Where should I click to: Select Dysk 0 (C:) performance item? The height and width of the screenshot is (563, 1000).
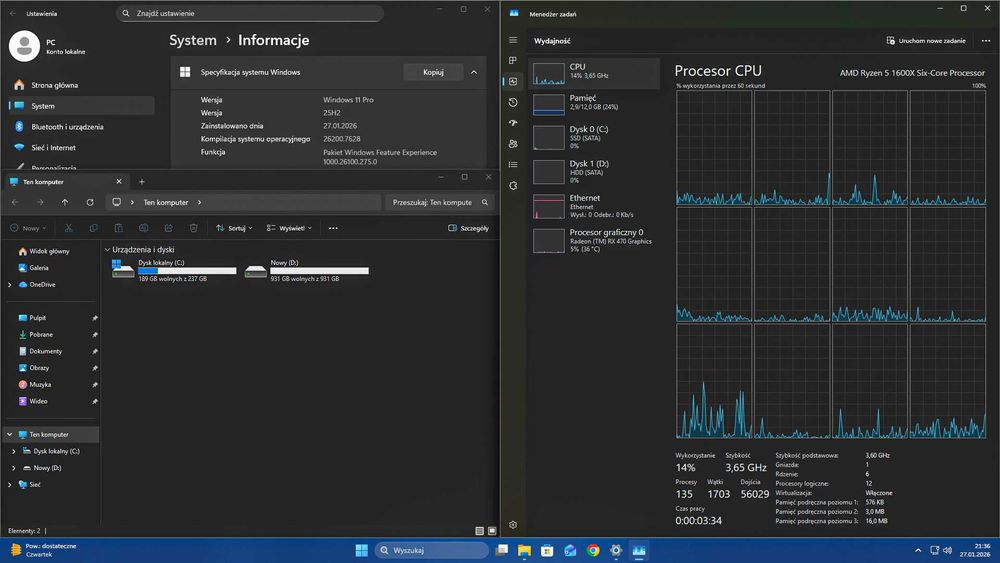pos(594,137)
